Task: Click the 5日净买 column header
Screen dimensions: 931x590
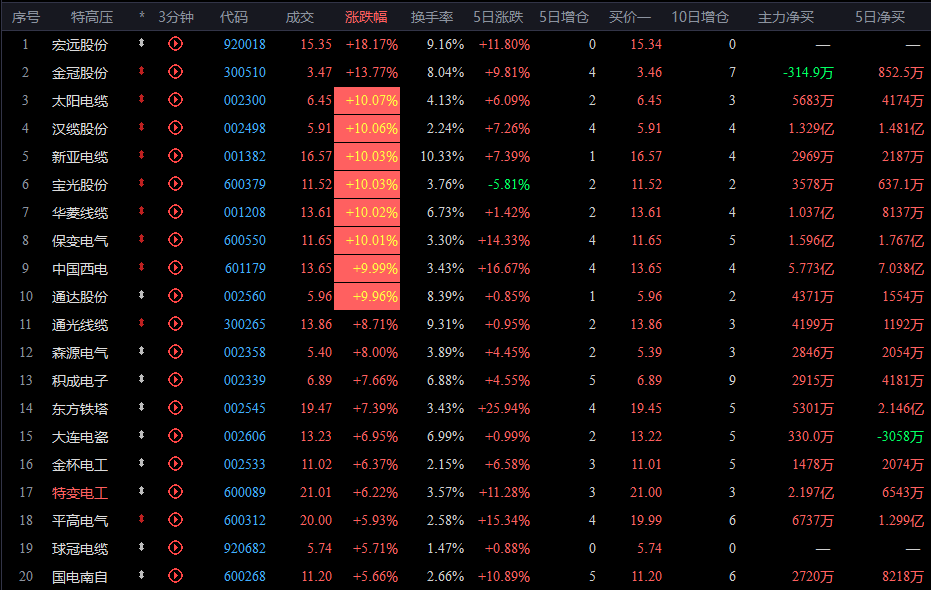Action: tap(880, 17)
